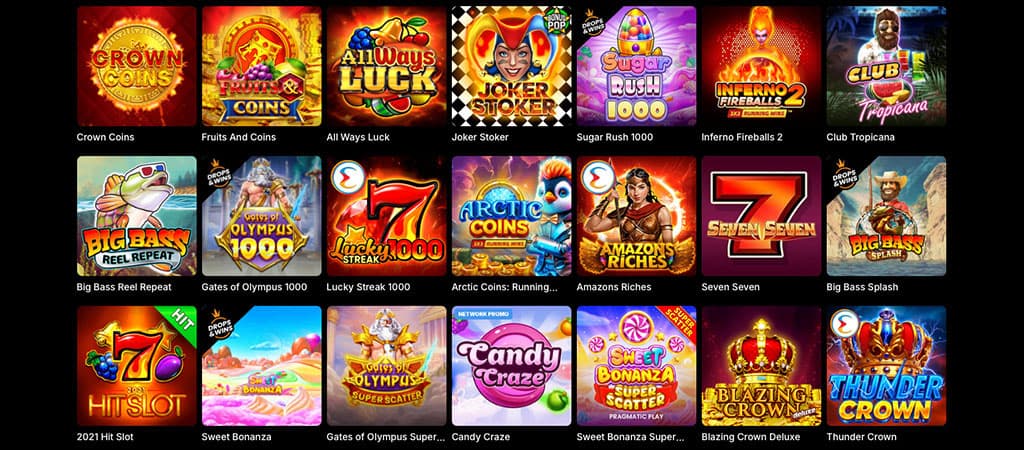The image size is (1024, 450).
Task: Click the provider logo on Thunder Crown tile
Action: coord(846,325)
